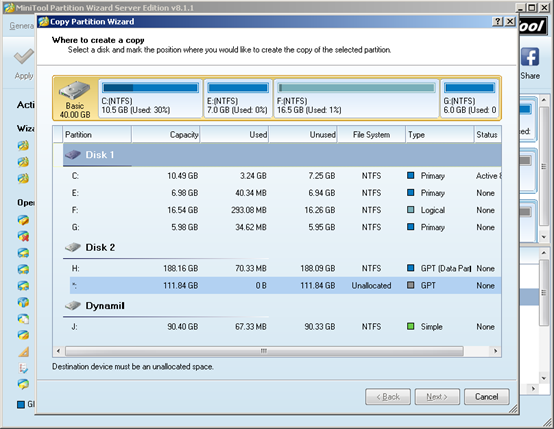This screenshot has width=554, height=429.
Task: Click the blue Primary color square for C:
Action: (x=411, y=175)
